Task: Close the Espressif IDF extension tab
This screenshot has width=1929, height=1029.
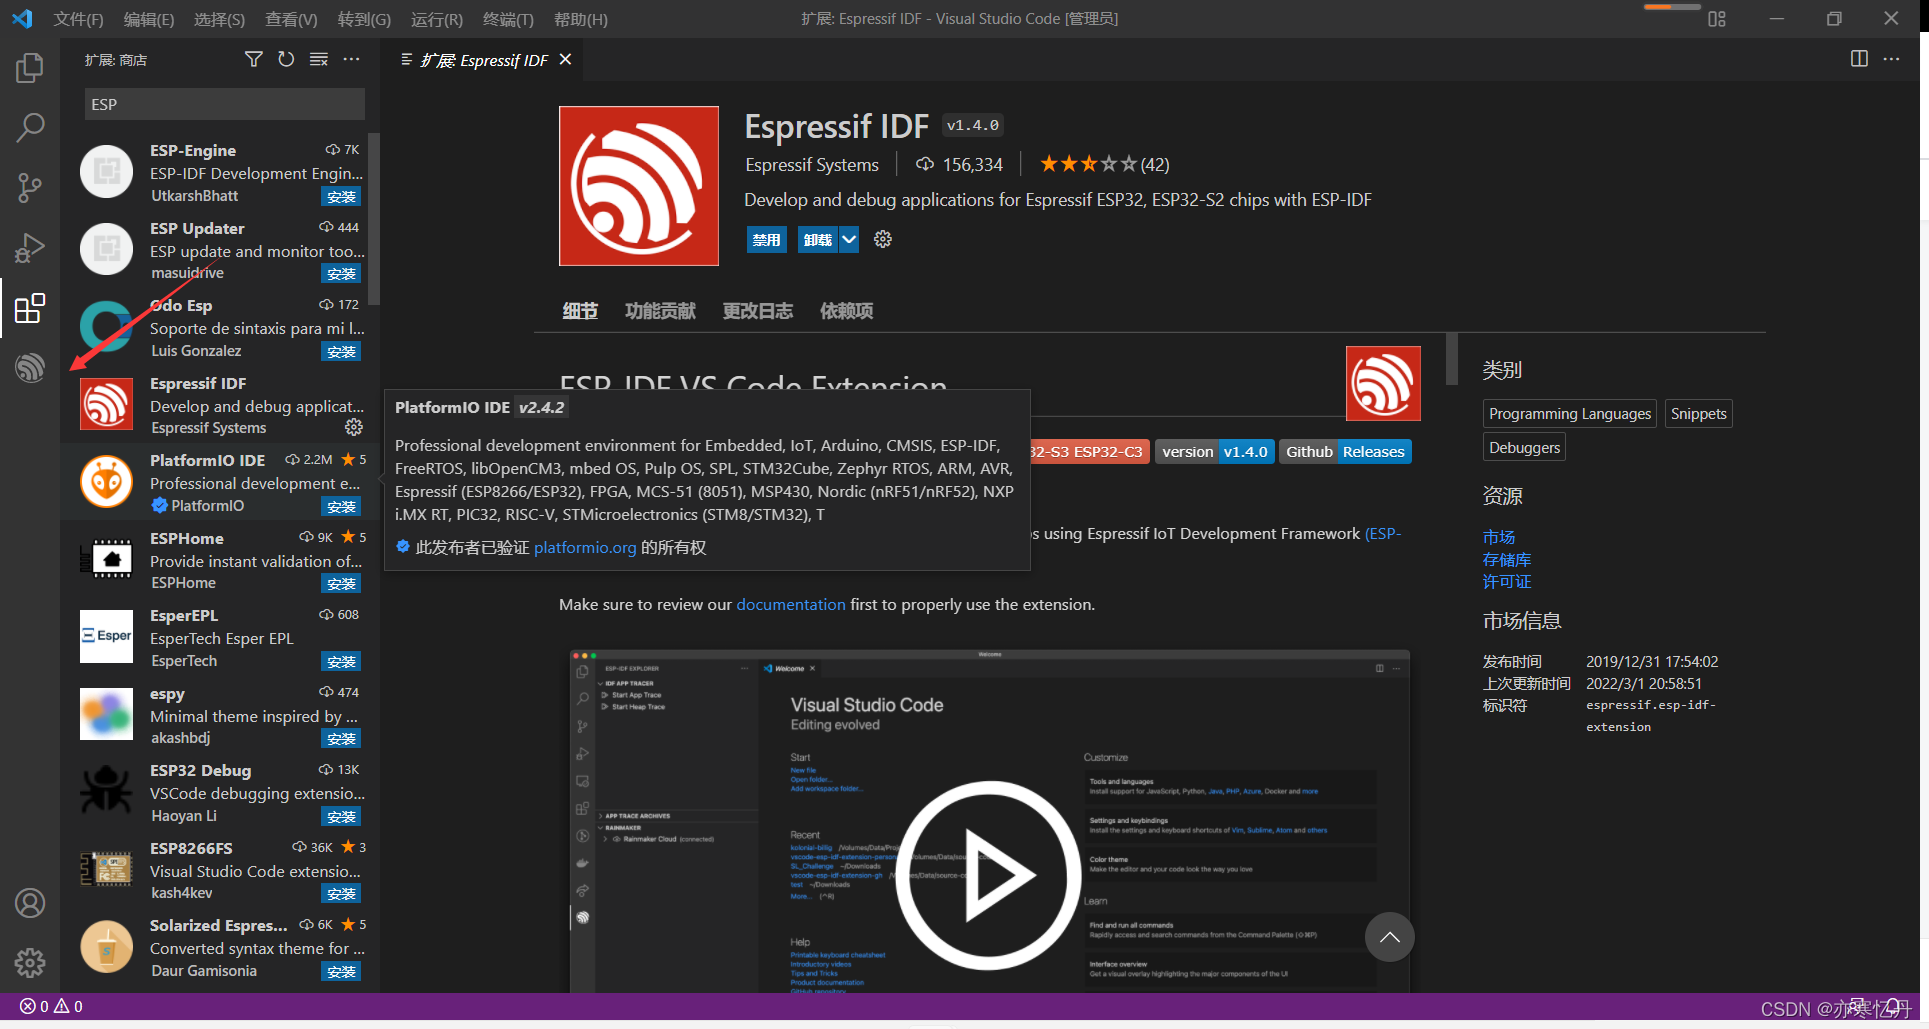Action: click(x=566, y=60)
